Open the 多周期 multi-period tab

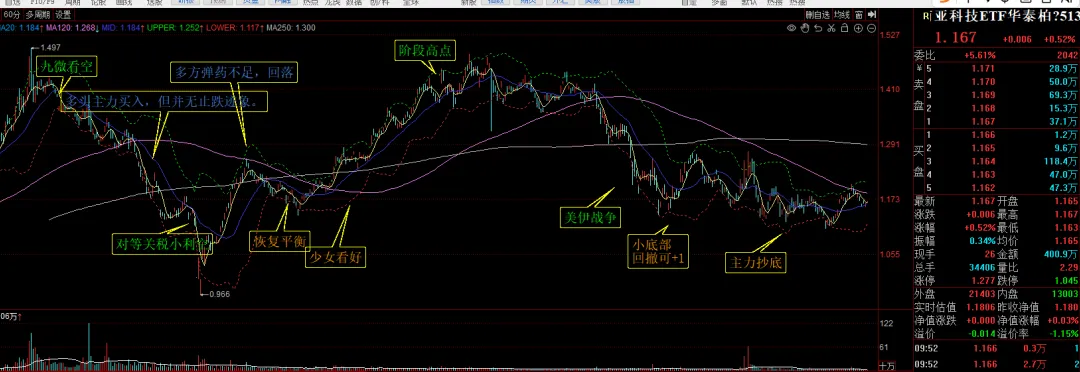pos(39,14)
